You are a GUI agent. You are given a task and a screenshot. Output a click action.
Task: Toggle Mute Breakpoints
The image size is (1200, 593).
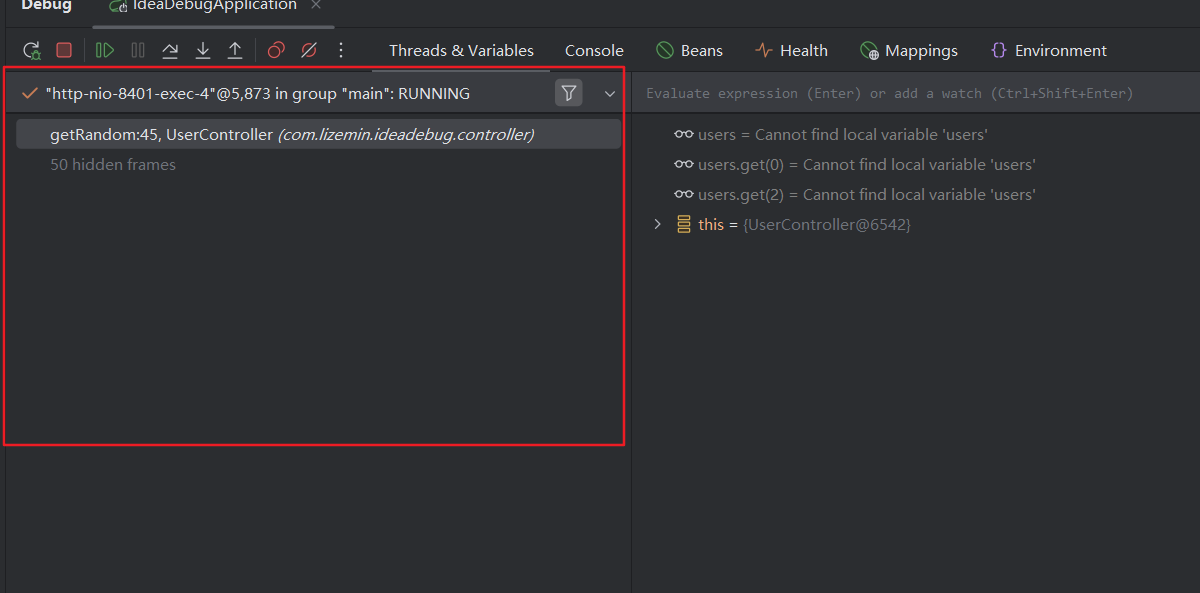point(309,50)
